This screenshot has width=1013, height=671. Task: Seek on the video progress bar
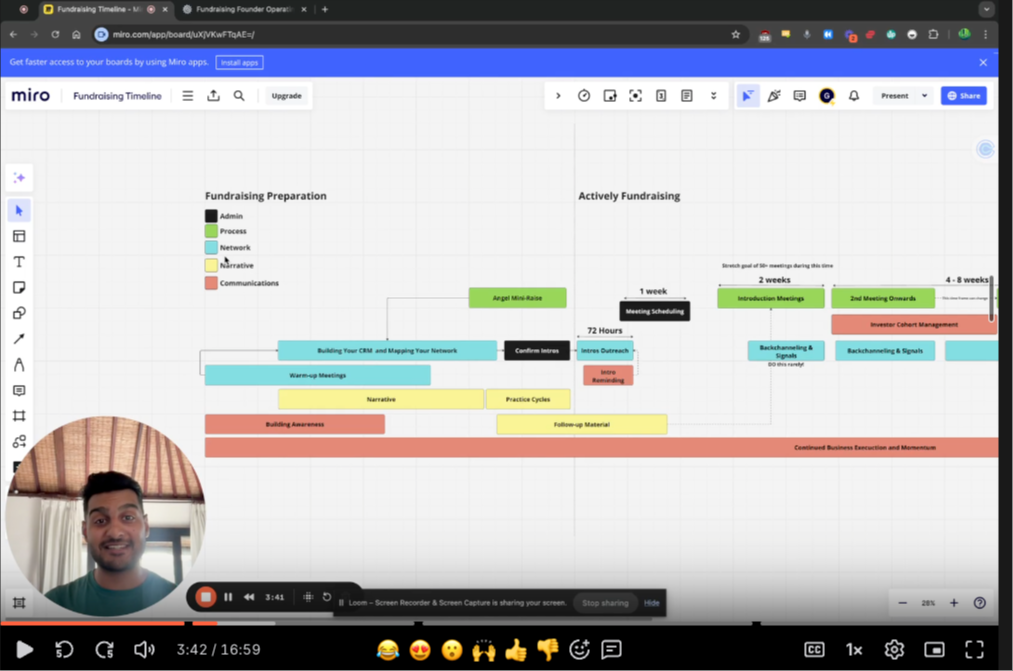(499, 623)
